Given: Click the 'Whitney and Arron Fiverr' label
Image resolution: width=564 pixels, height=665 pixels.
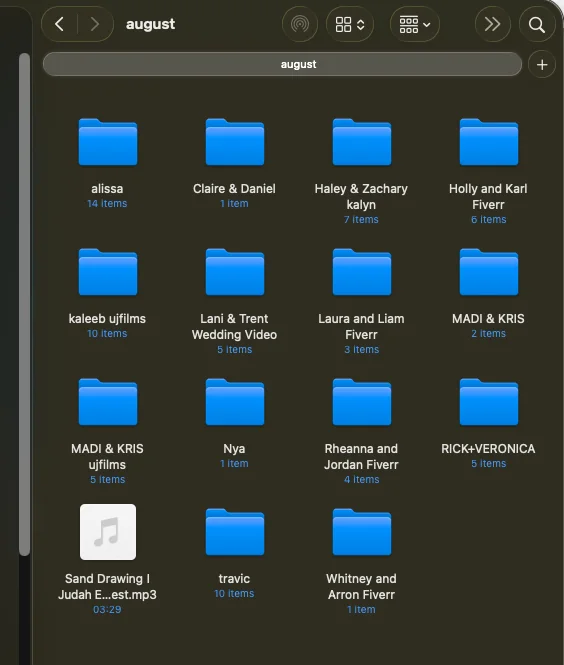Looking at the screenshot, I should tap(361, 587).
